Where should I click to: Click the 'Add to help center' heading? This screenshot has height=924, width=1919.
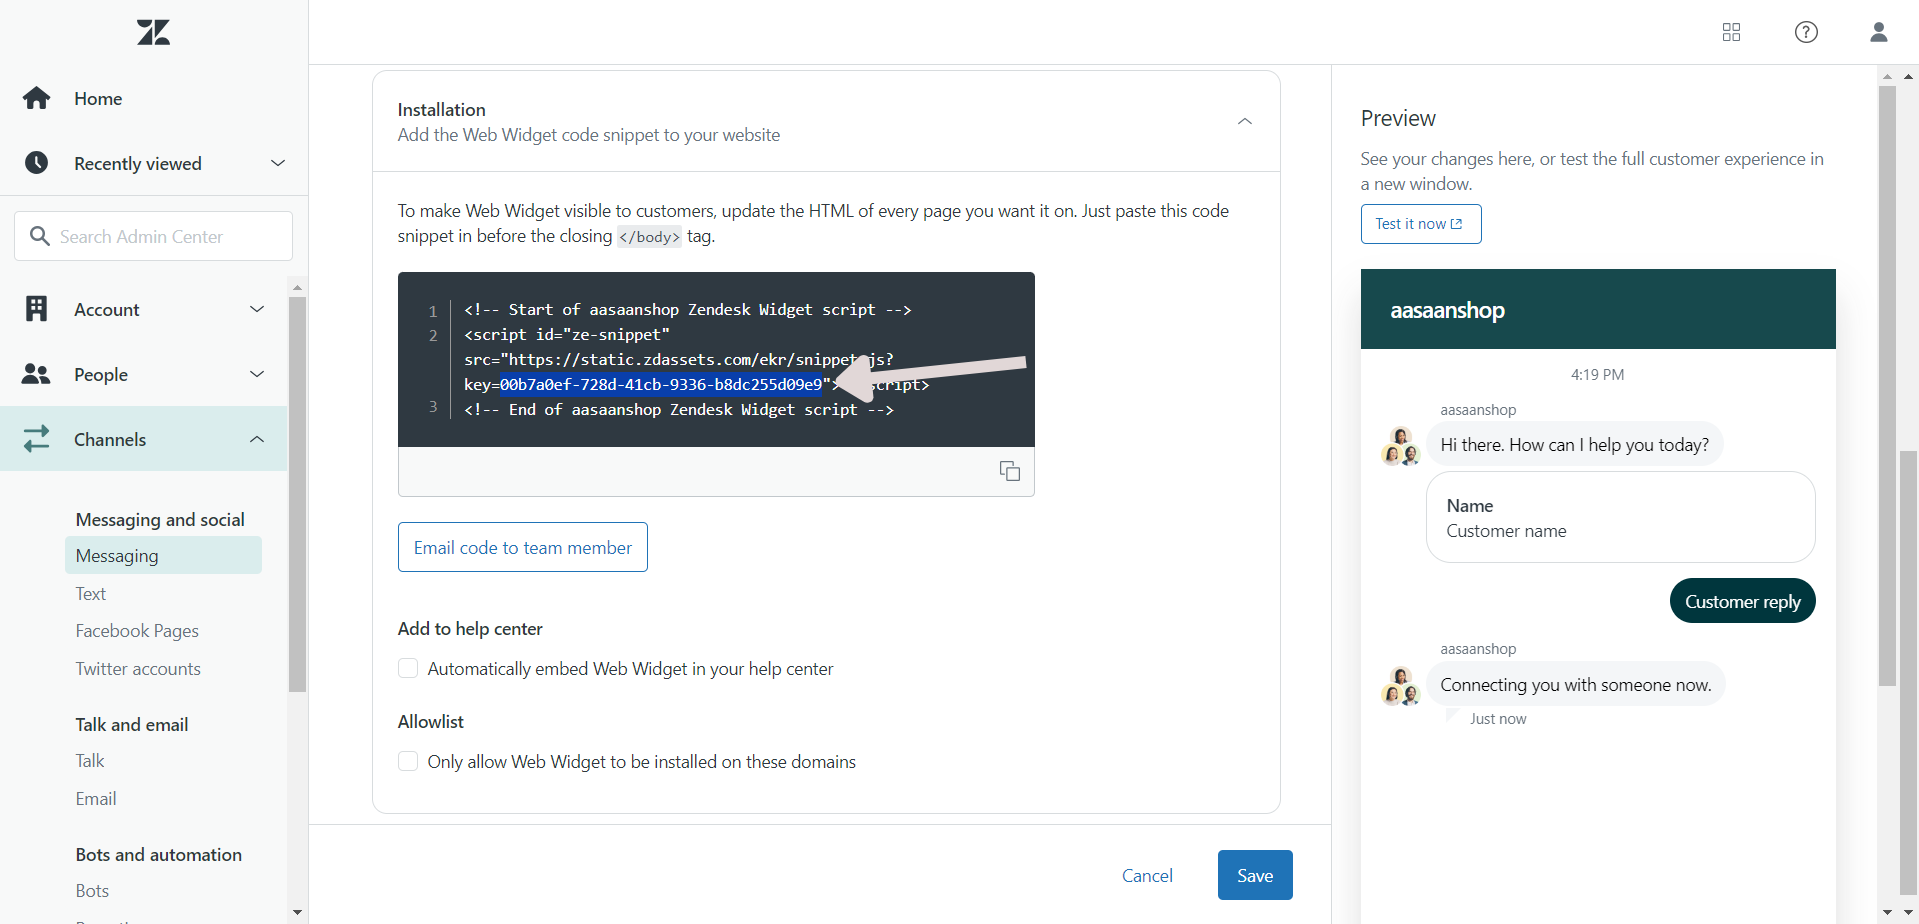(x=470, y=628)
